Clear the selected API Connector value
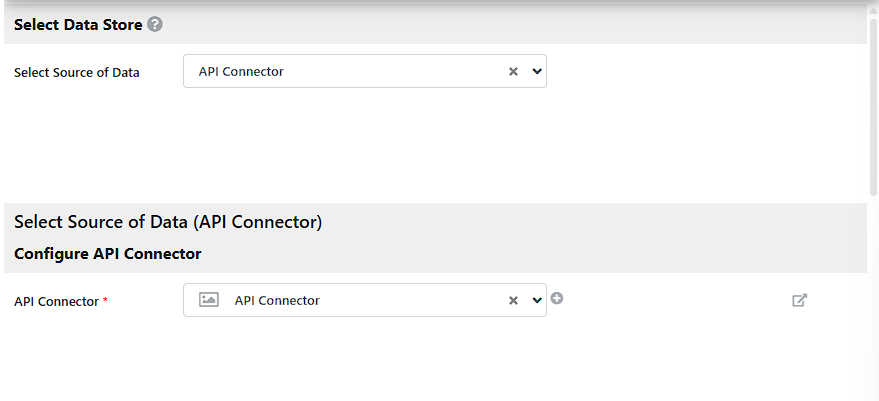 click(514, 300)
